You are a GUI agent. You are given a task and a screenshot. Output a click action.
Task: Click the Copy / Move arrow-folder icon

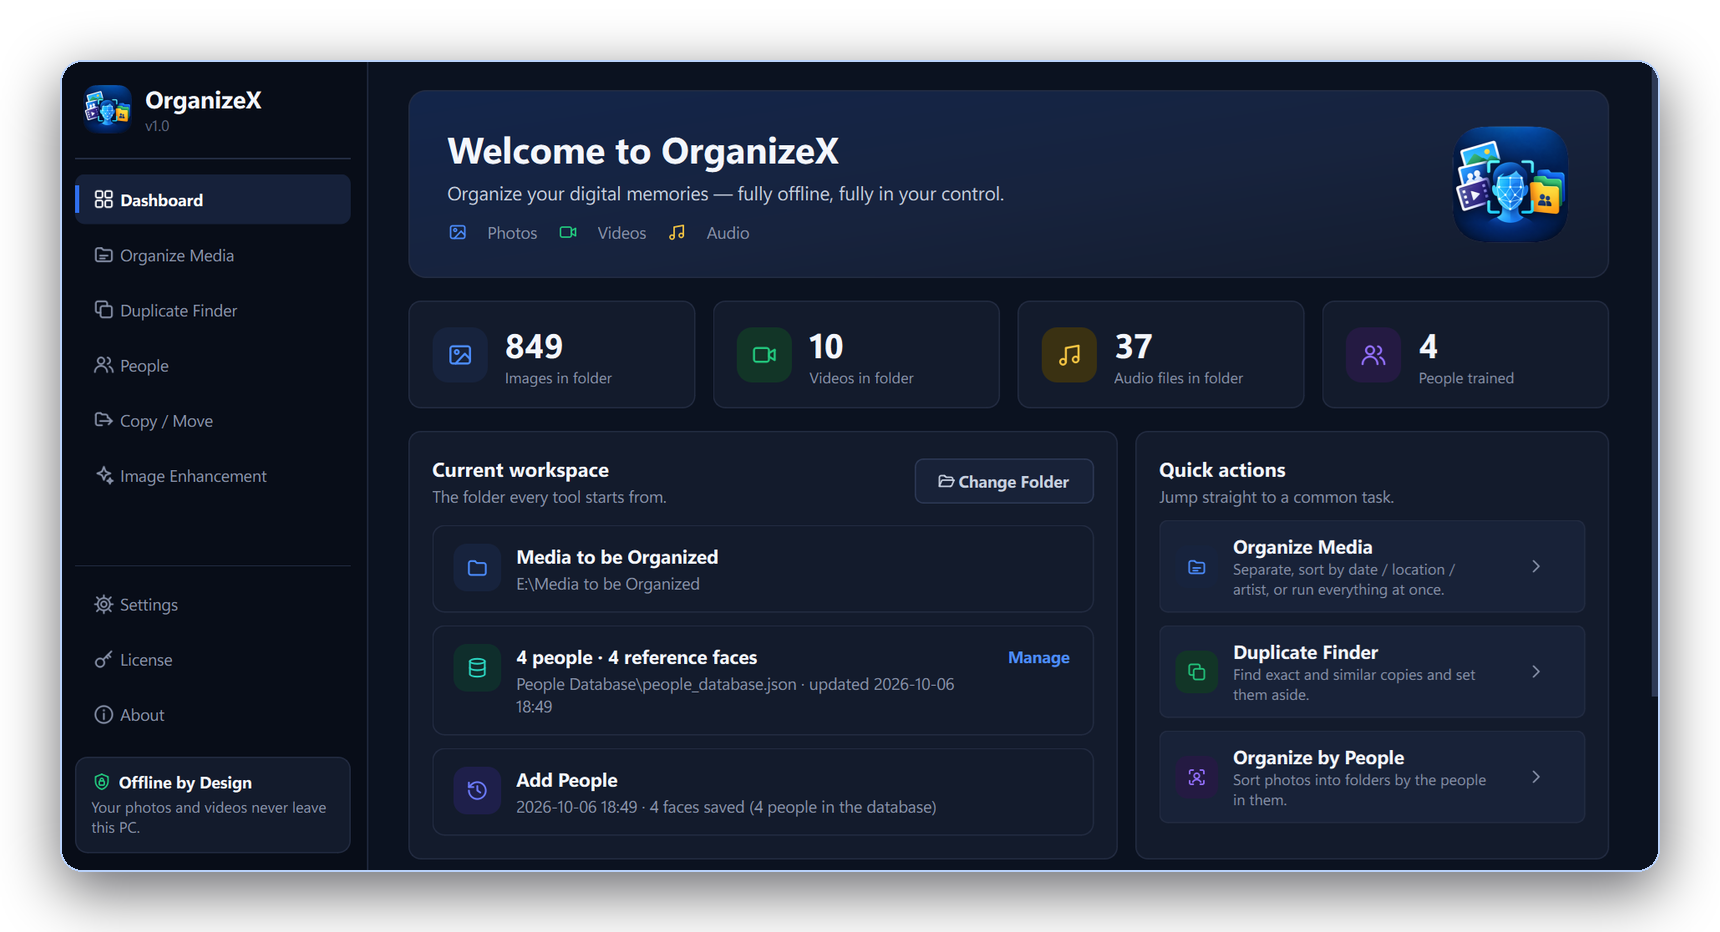pyautogui.click(x=103, y=420)
